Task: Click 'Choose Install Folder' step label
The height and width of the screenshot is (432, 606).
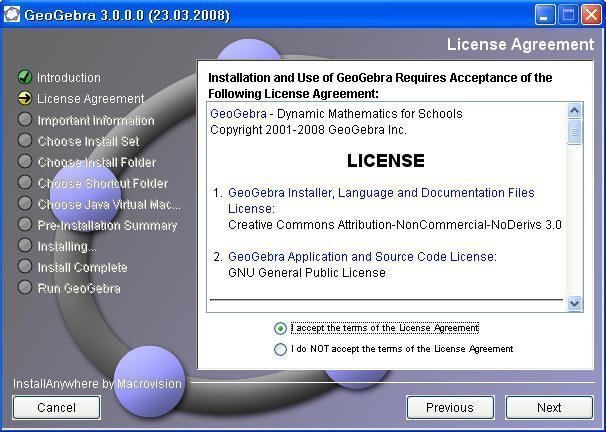Action: click(97, 163)
